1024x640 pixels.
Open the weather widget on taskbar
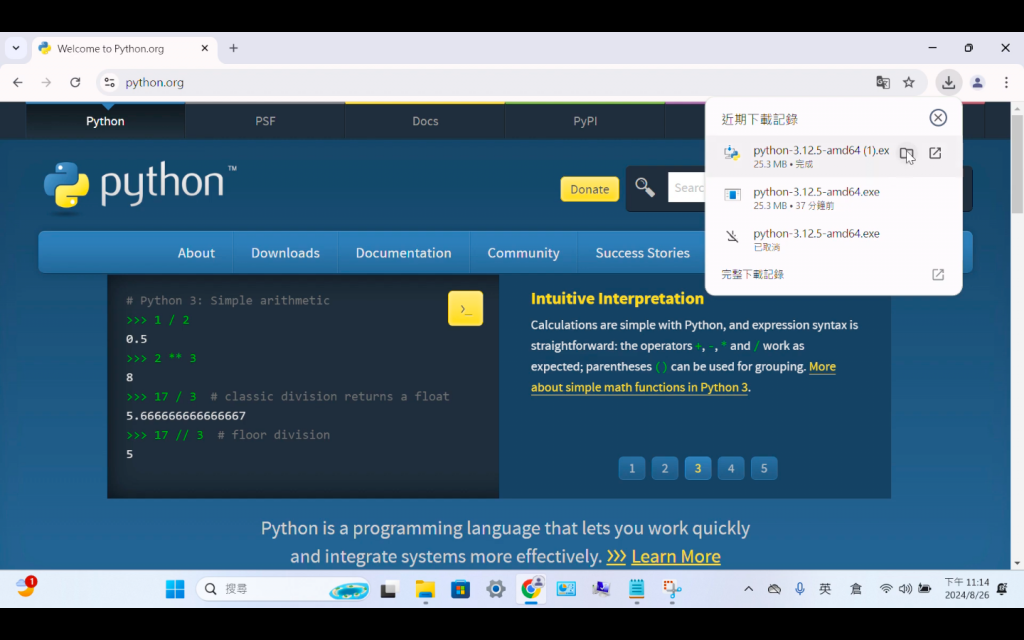(x=26, y=587)
